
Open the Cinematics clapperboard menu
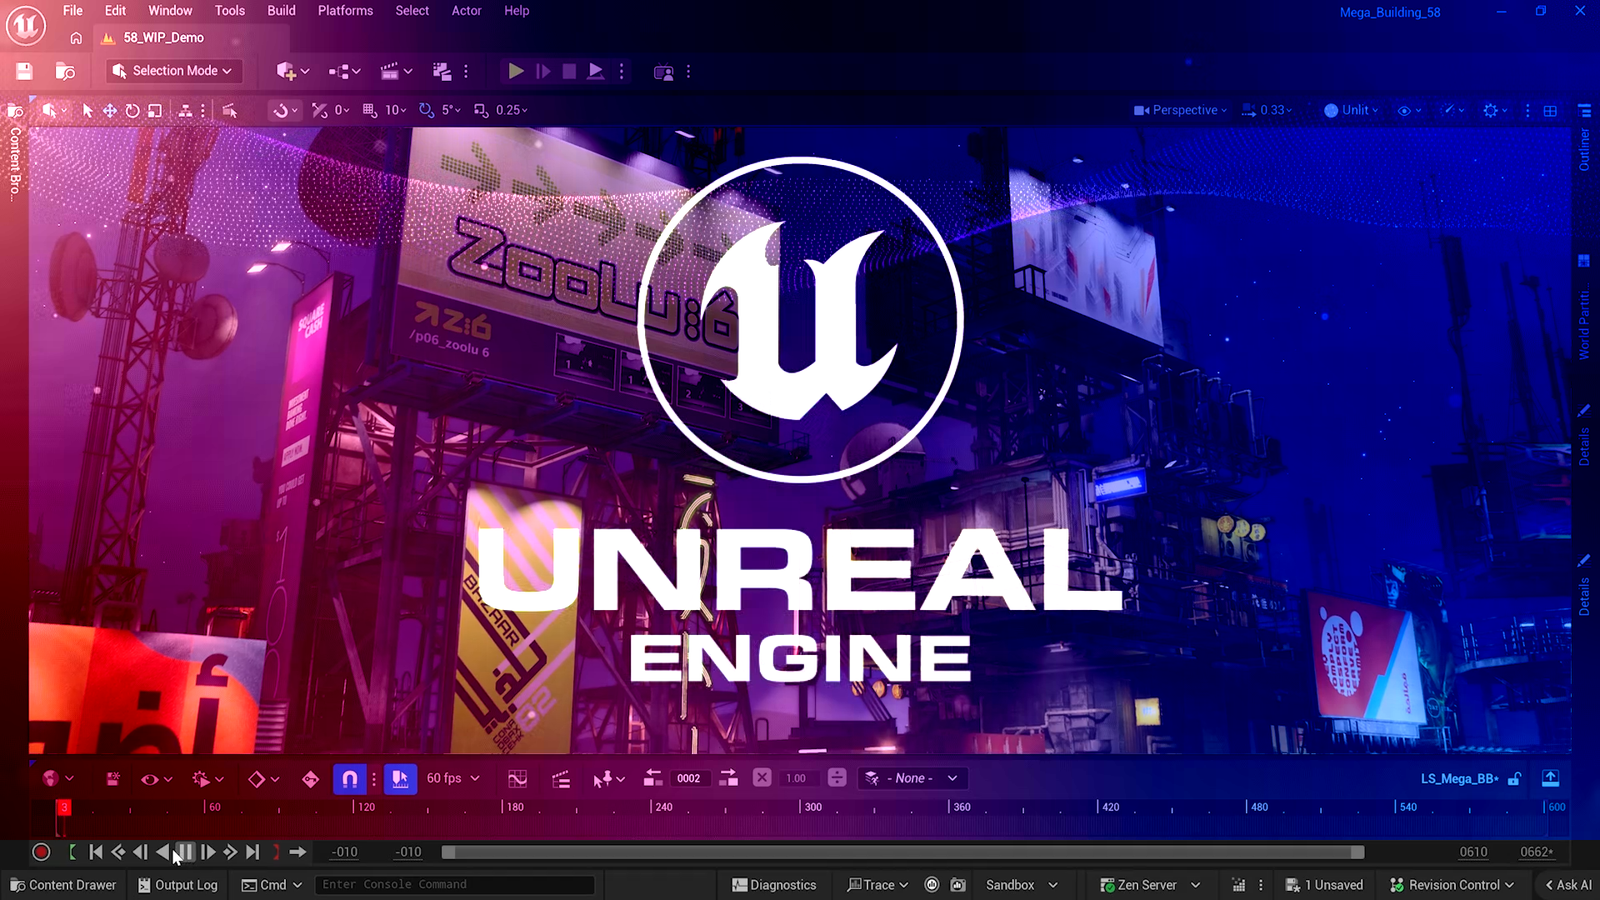[x=396, y=71]
